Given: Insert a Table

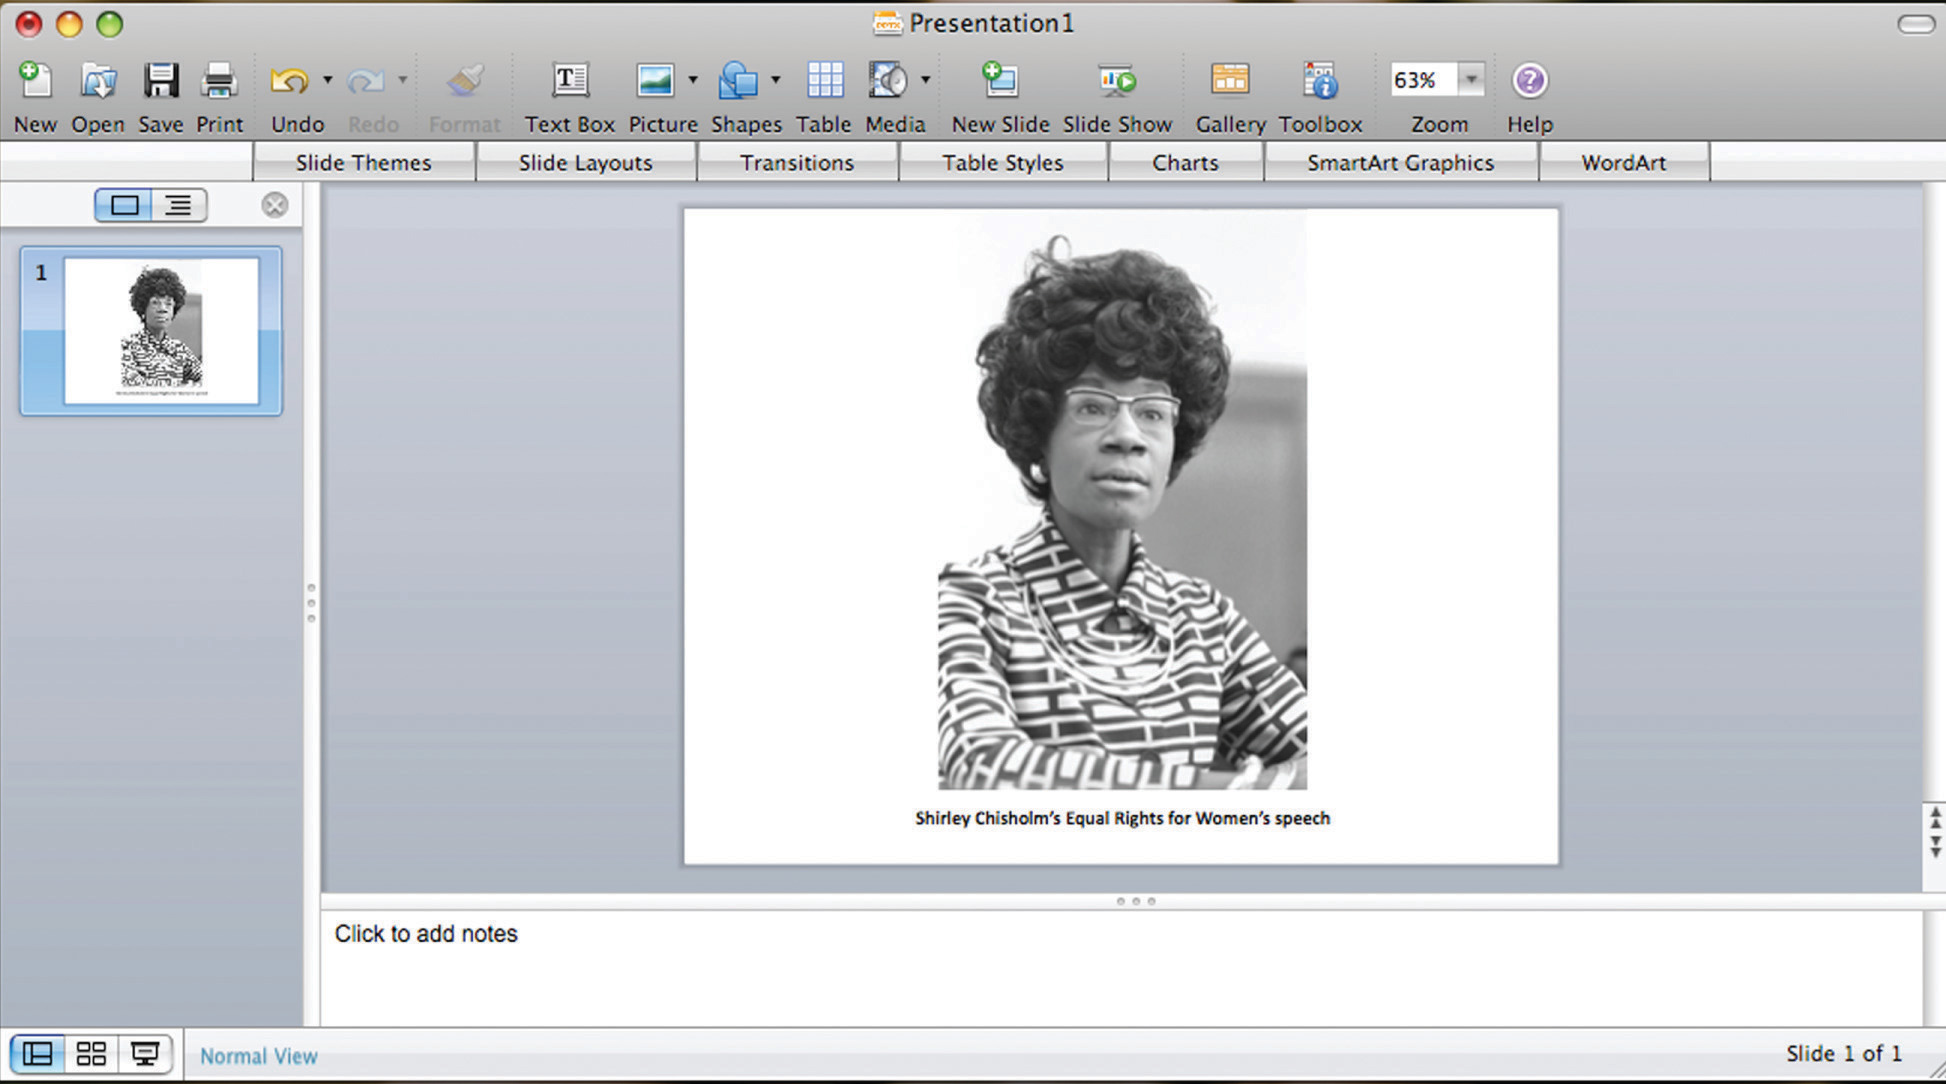Looking at the screenshot, I should tap(824, 81).
